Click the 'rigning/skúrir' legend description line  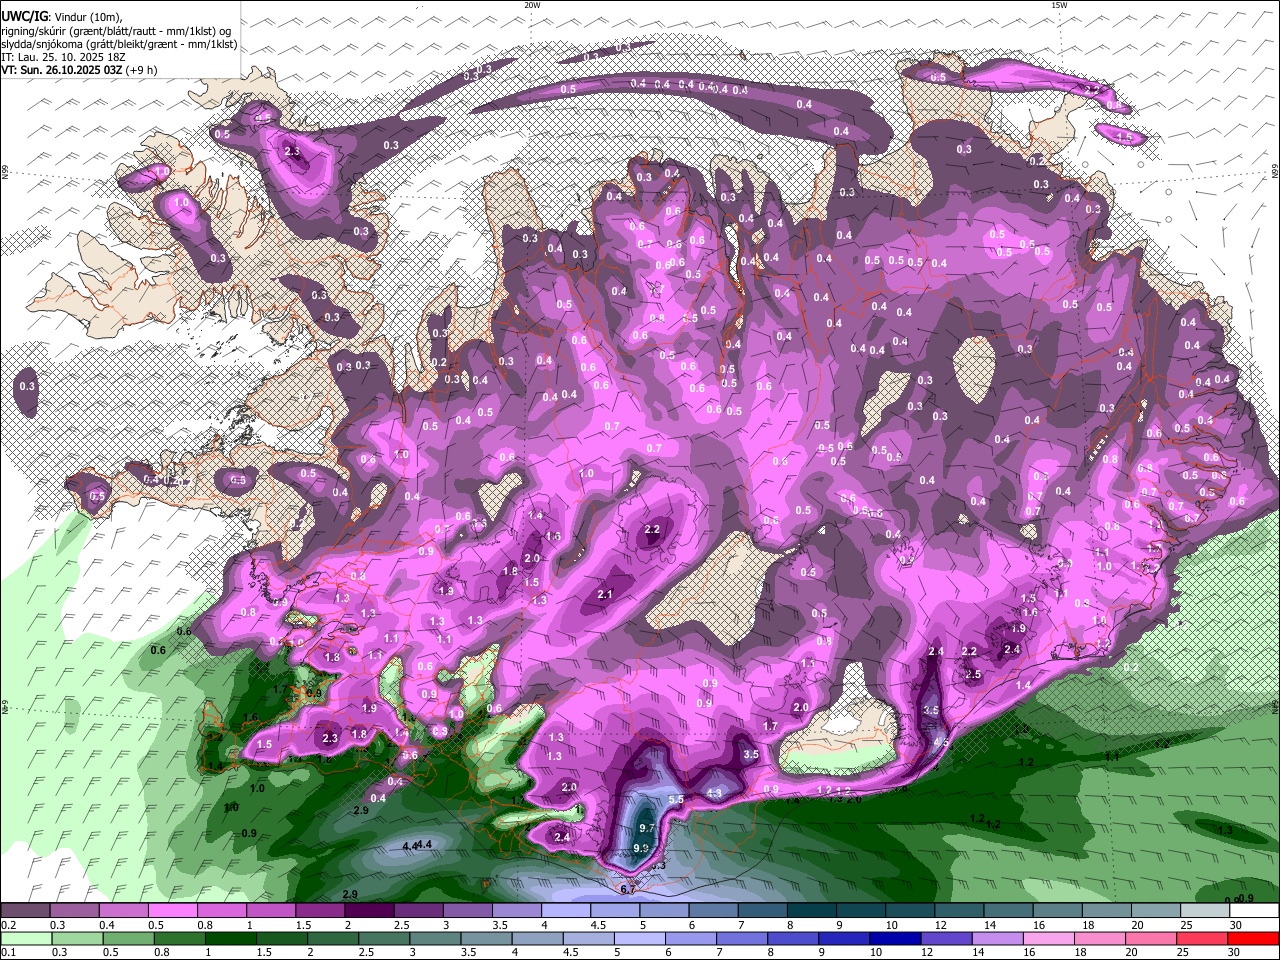point(116,32)
